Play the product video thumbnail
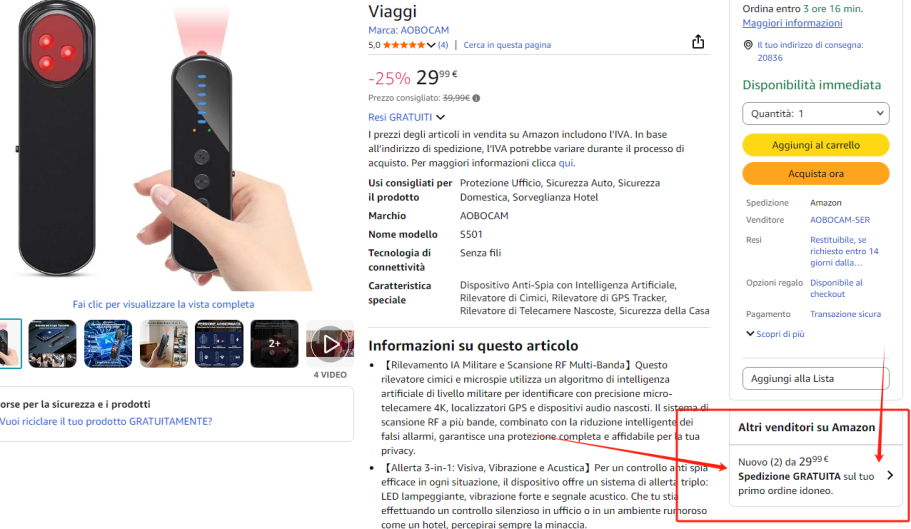Screen dimensions: 911x529 330,344
